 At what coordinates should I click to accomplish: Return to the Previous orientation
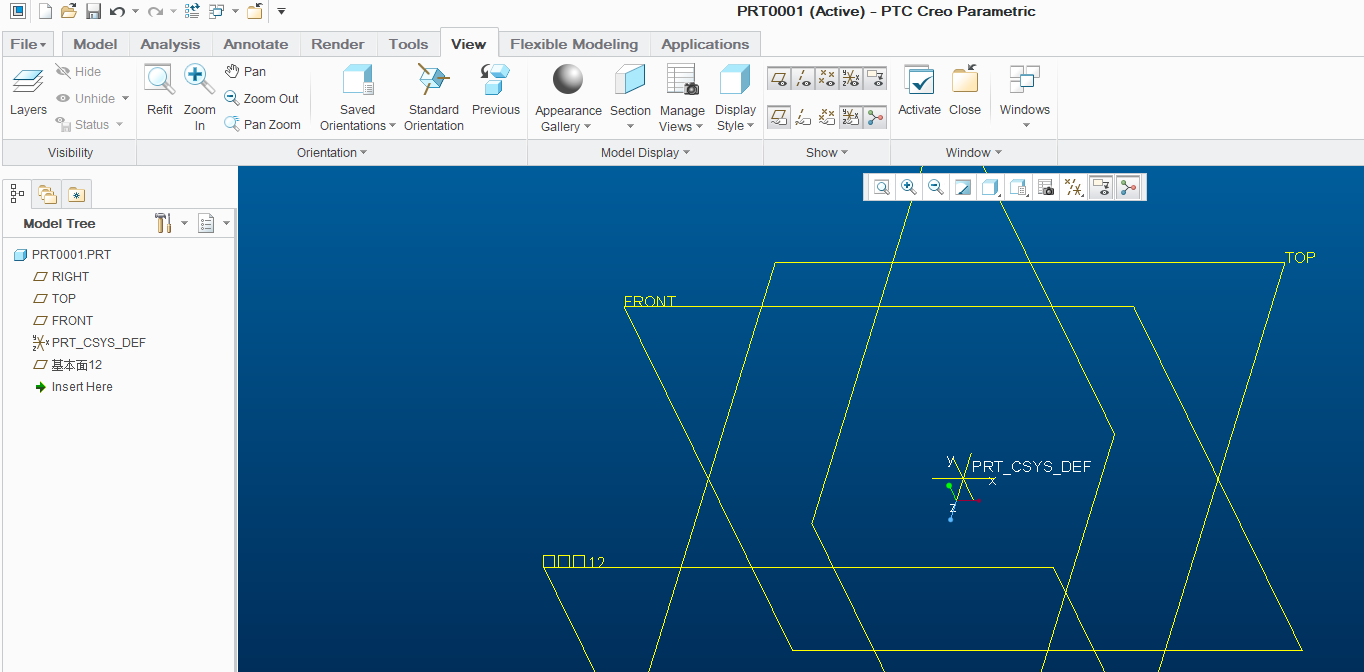[496, 91]
